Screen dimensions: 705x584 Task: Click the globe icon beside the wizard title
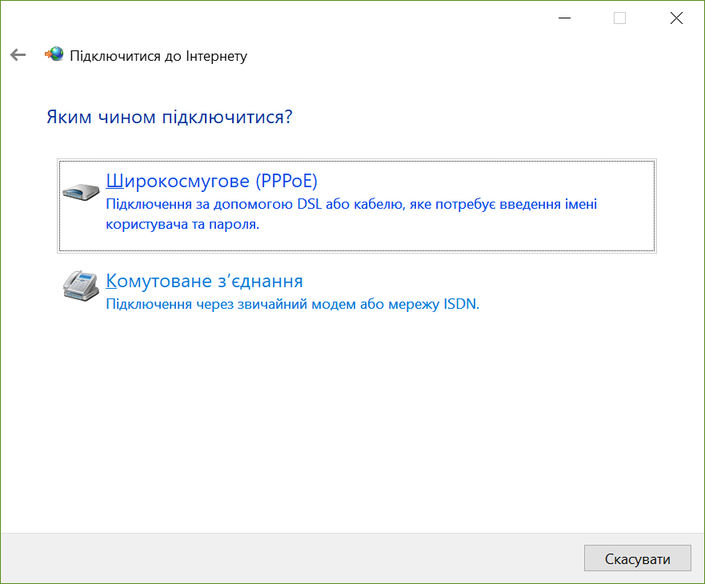[x=54, y=54]
